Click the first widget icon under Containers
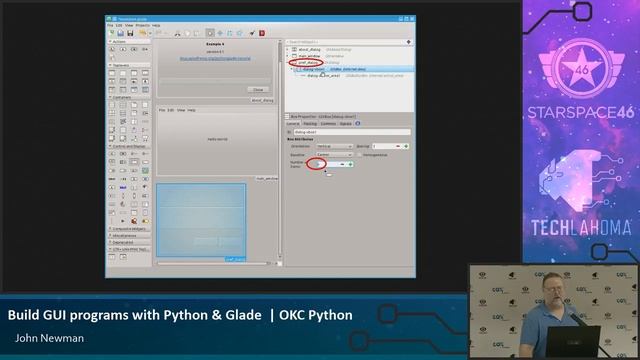This screenshot has height=360, width=640. pos(112,105)
